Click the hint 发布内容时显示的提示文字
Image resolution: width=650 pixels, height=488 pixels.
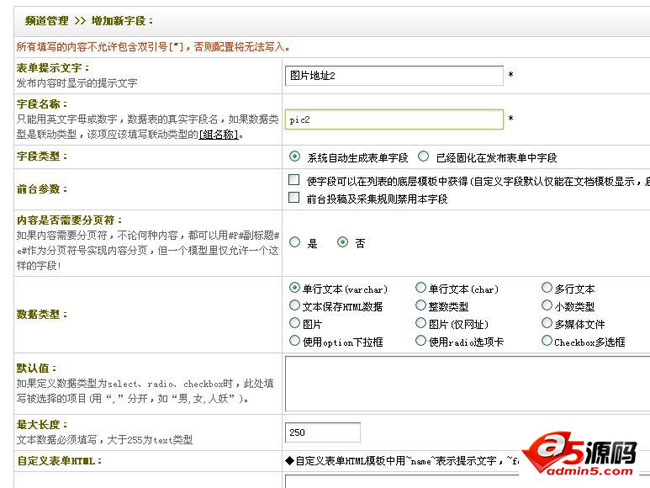click(77, 83)
